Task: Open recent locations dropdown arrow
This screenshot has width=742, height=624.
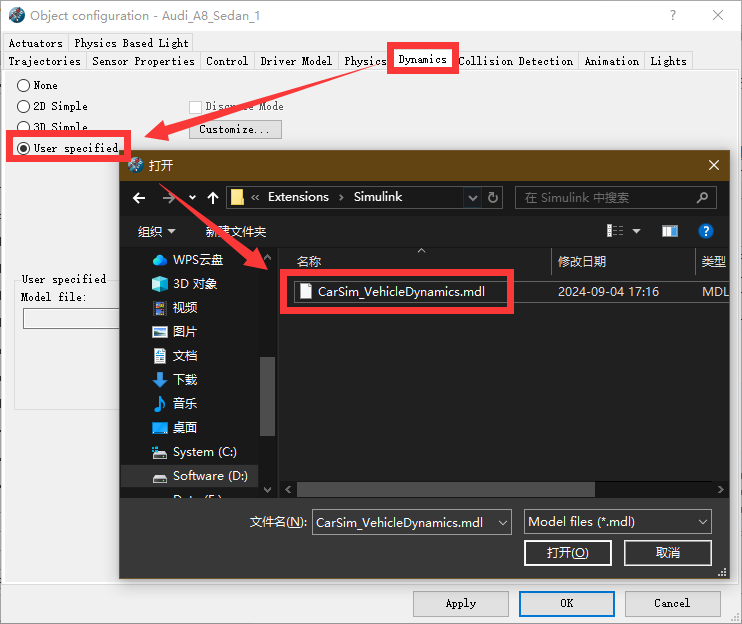Action: [x=192, y=198]
